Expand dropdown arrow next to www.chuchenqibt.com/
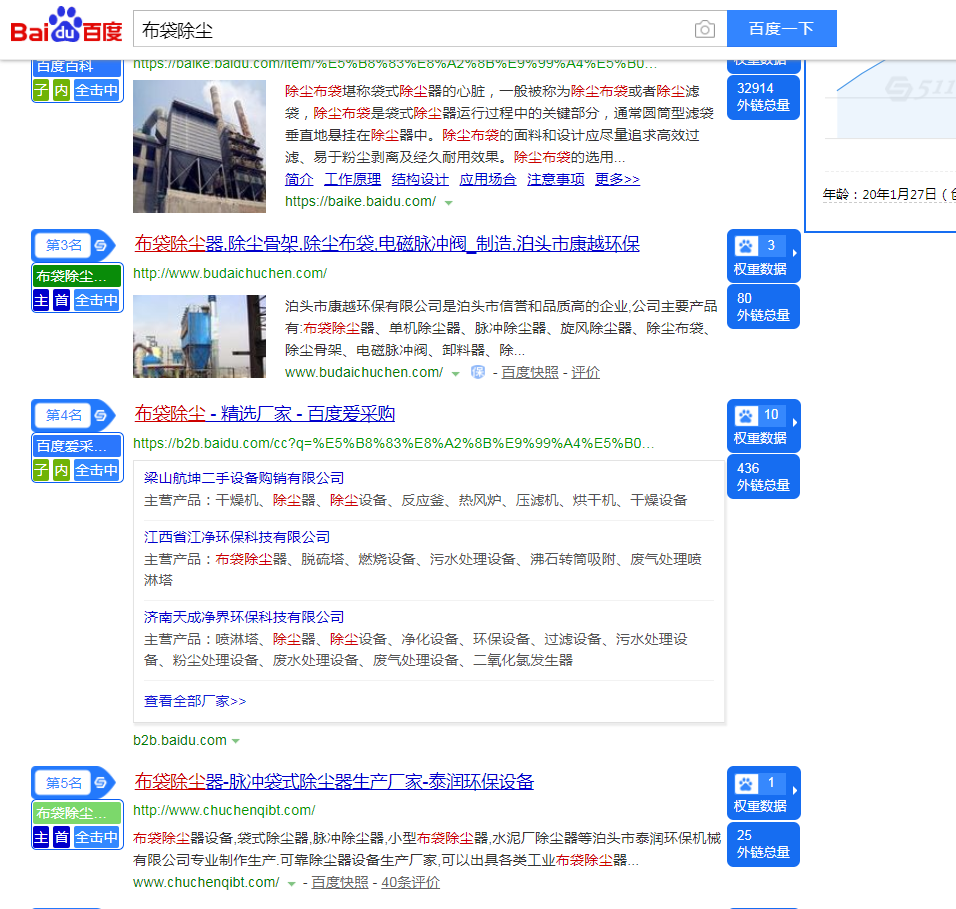956x909 pixels. 291,883
